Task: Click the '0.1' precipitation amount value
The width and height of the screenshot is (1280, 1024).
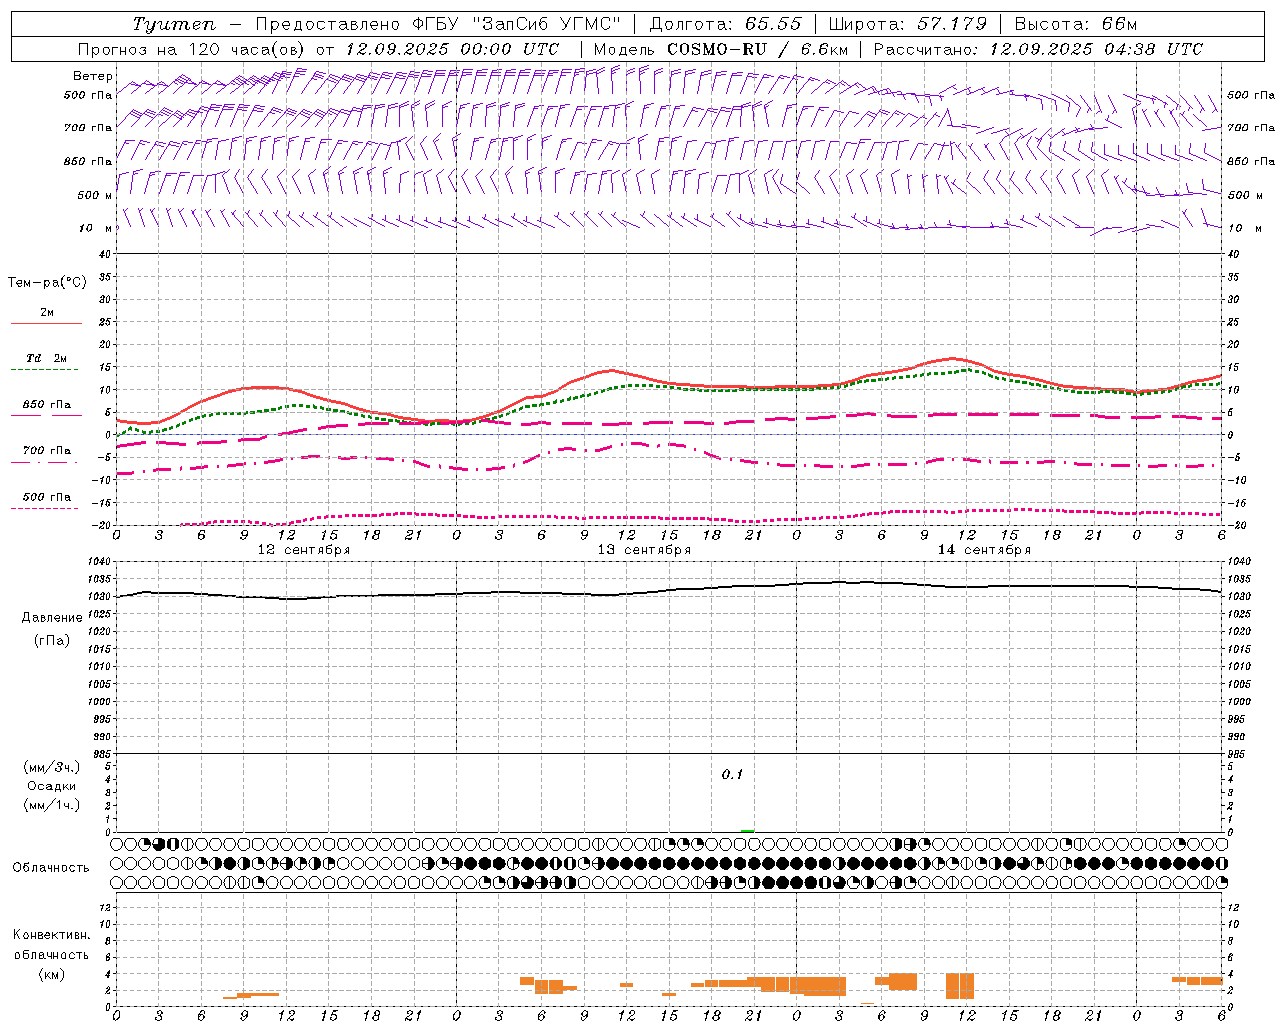Action: click(x=733, y=775)
